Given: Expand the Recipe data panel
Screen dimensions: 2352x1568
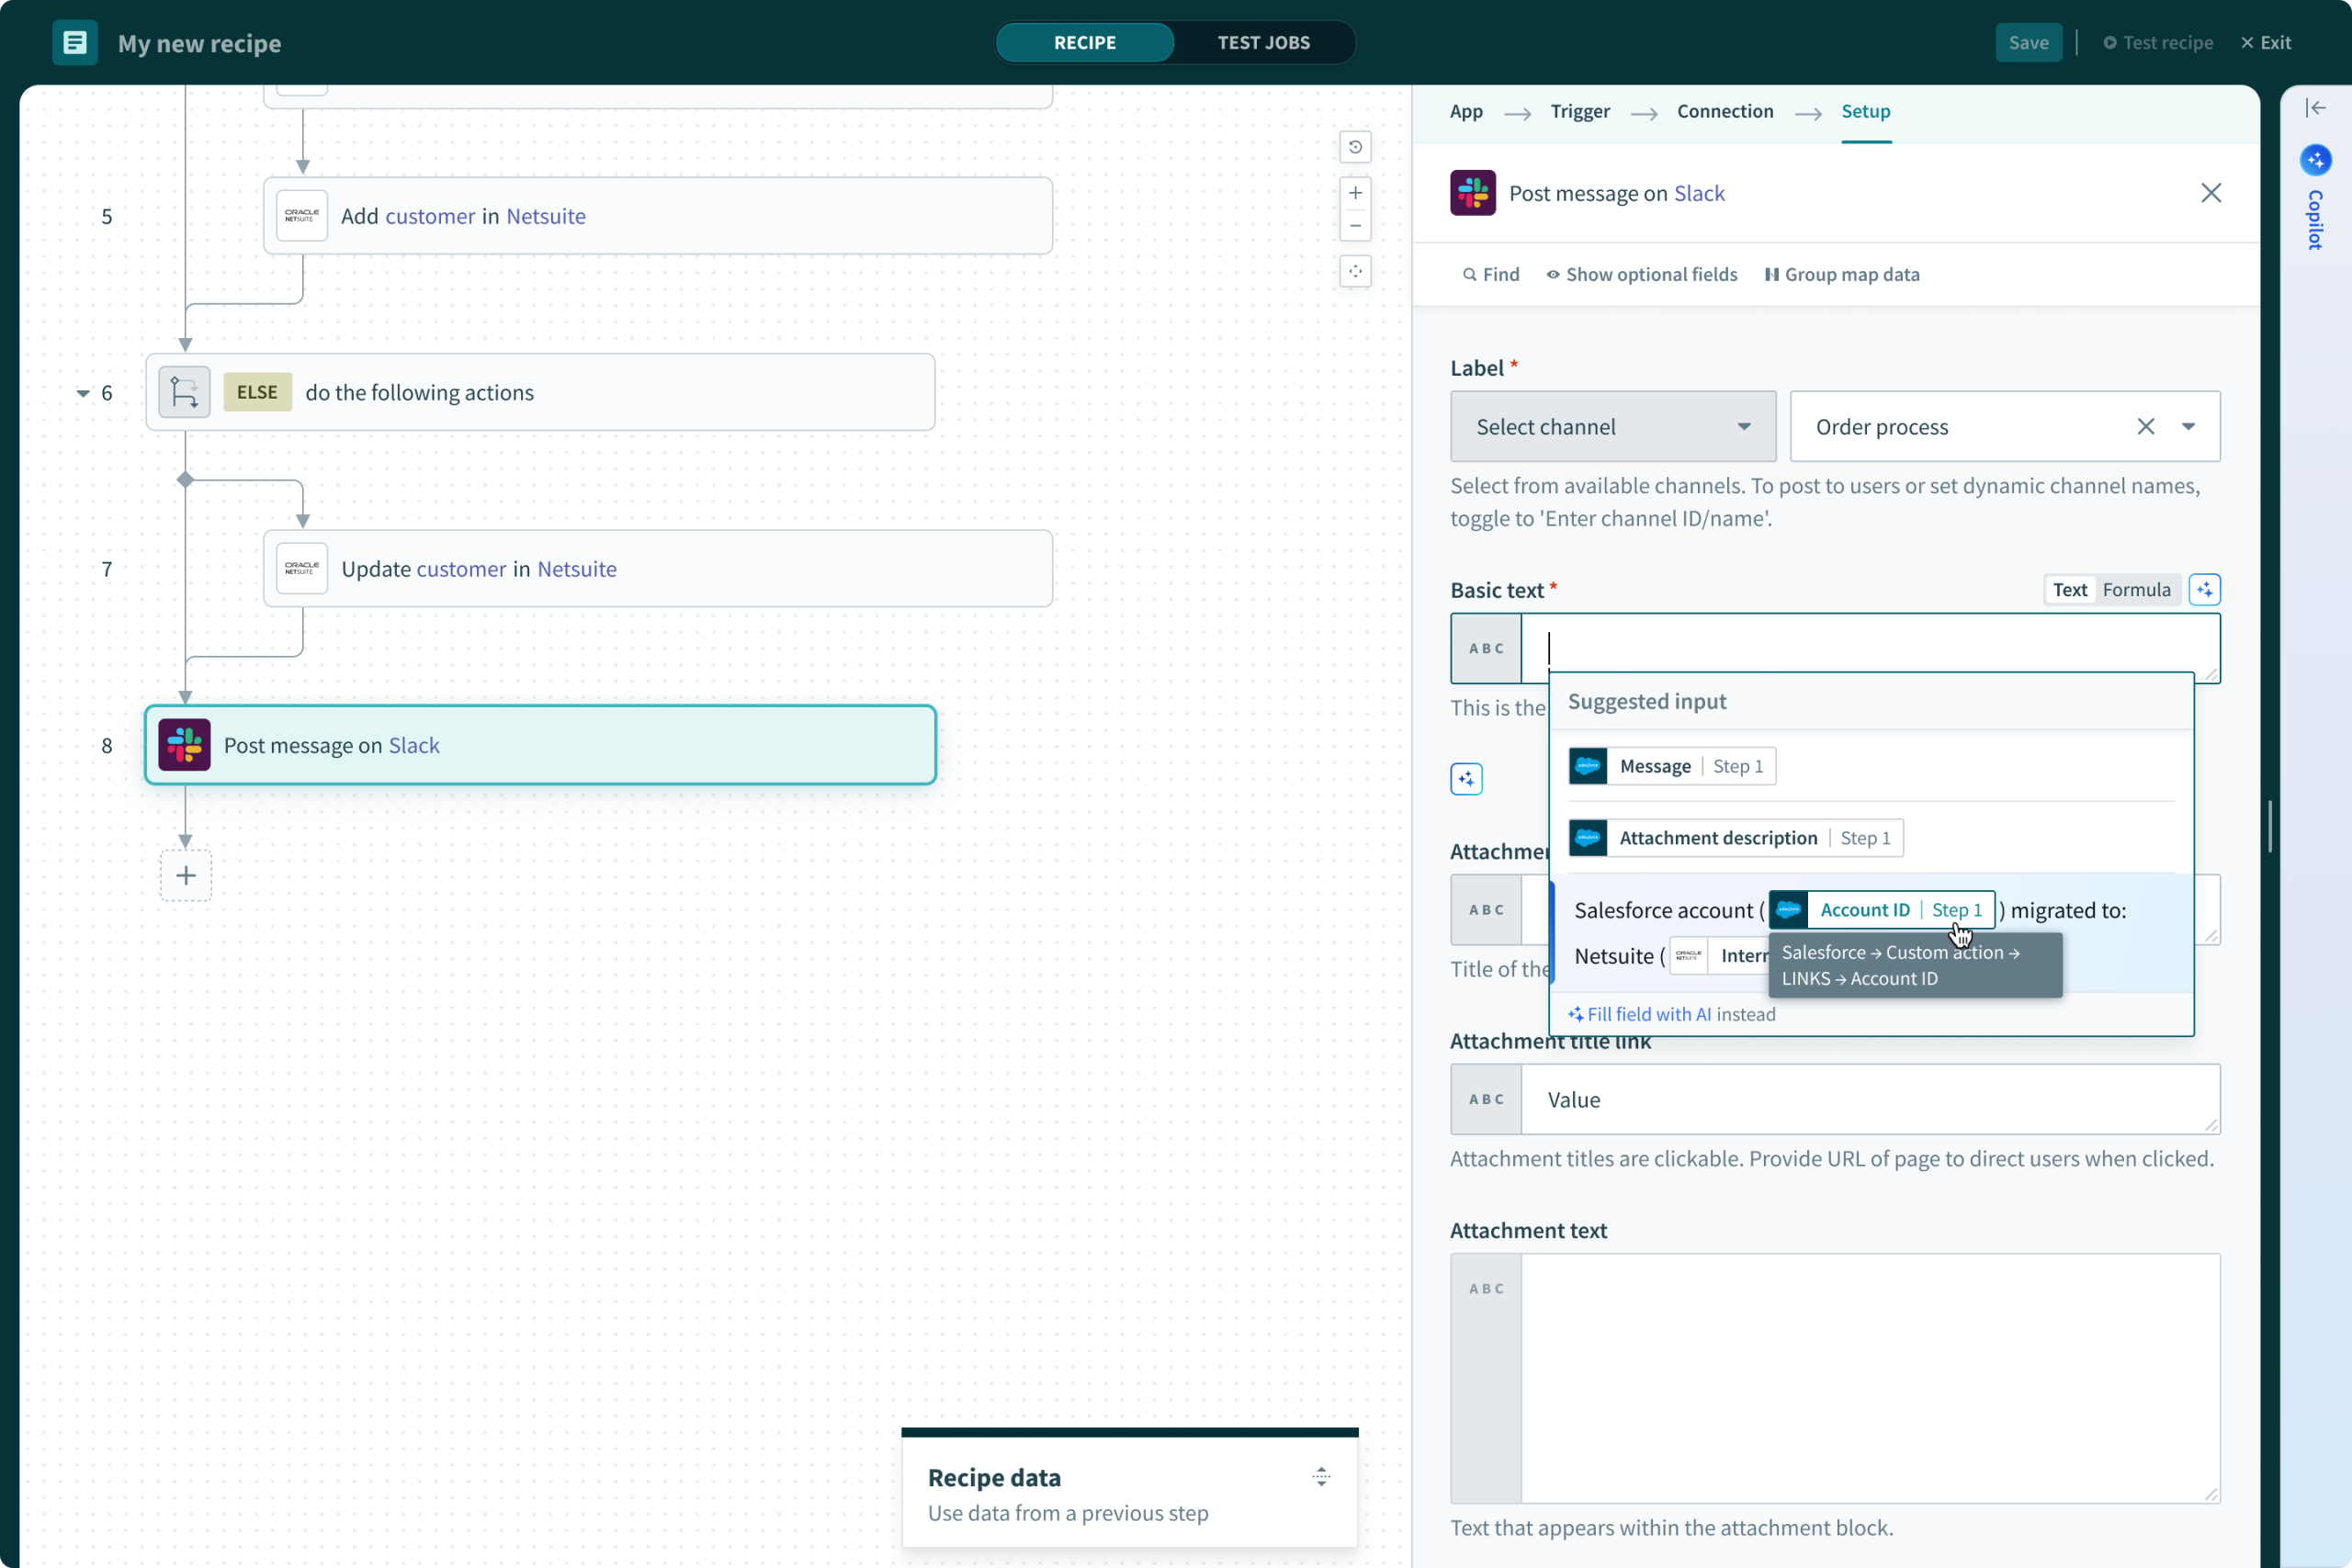Looking at the screenshot, I should 1321,1477.
